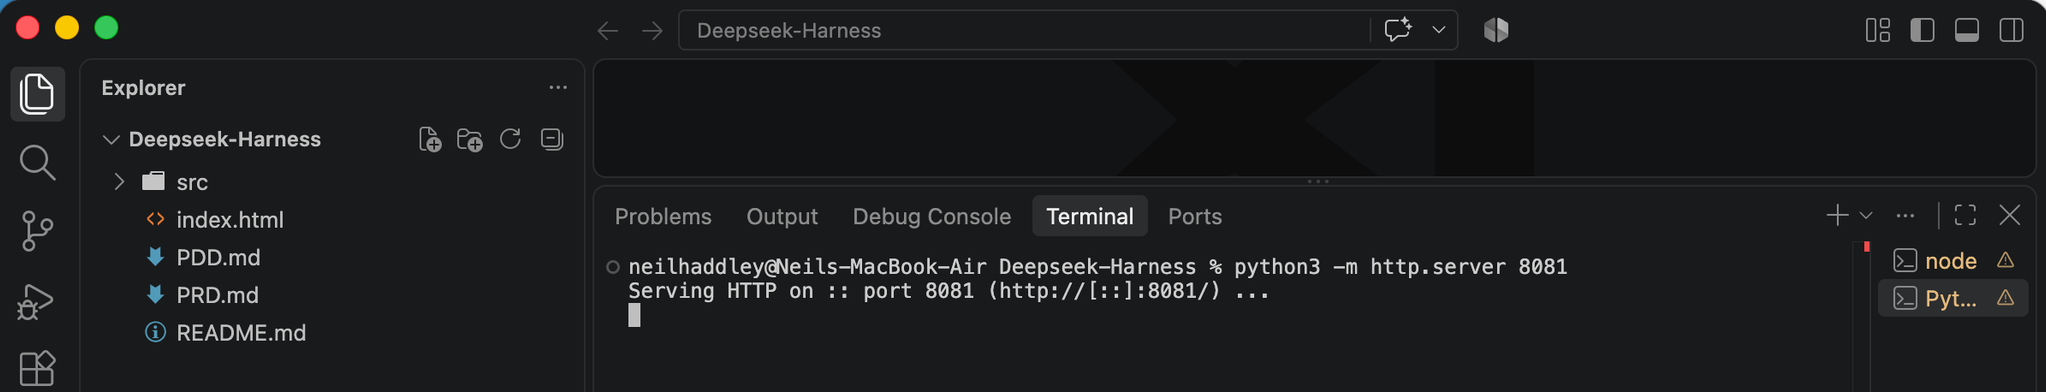
Task: Customize the editor layout
Action: point(1878,30)
